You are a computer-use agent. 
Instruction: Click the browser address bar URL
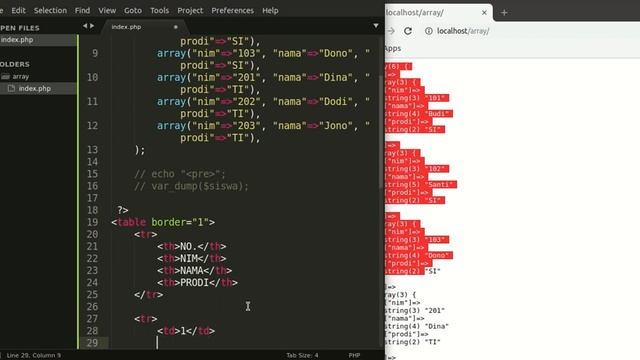click(463, 31)
